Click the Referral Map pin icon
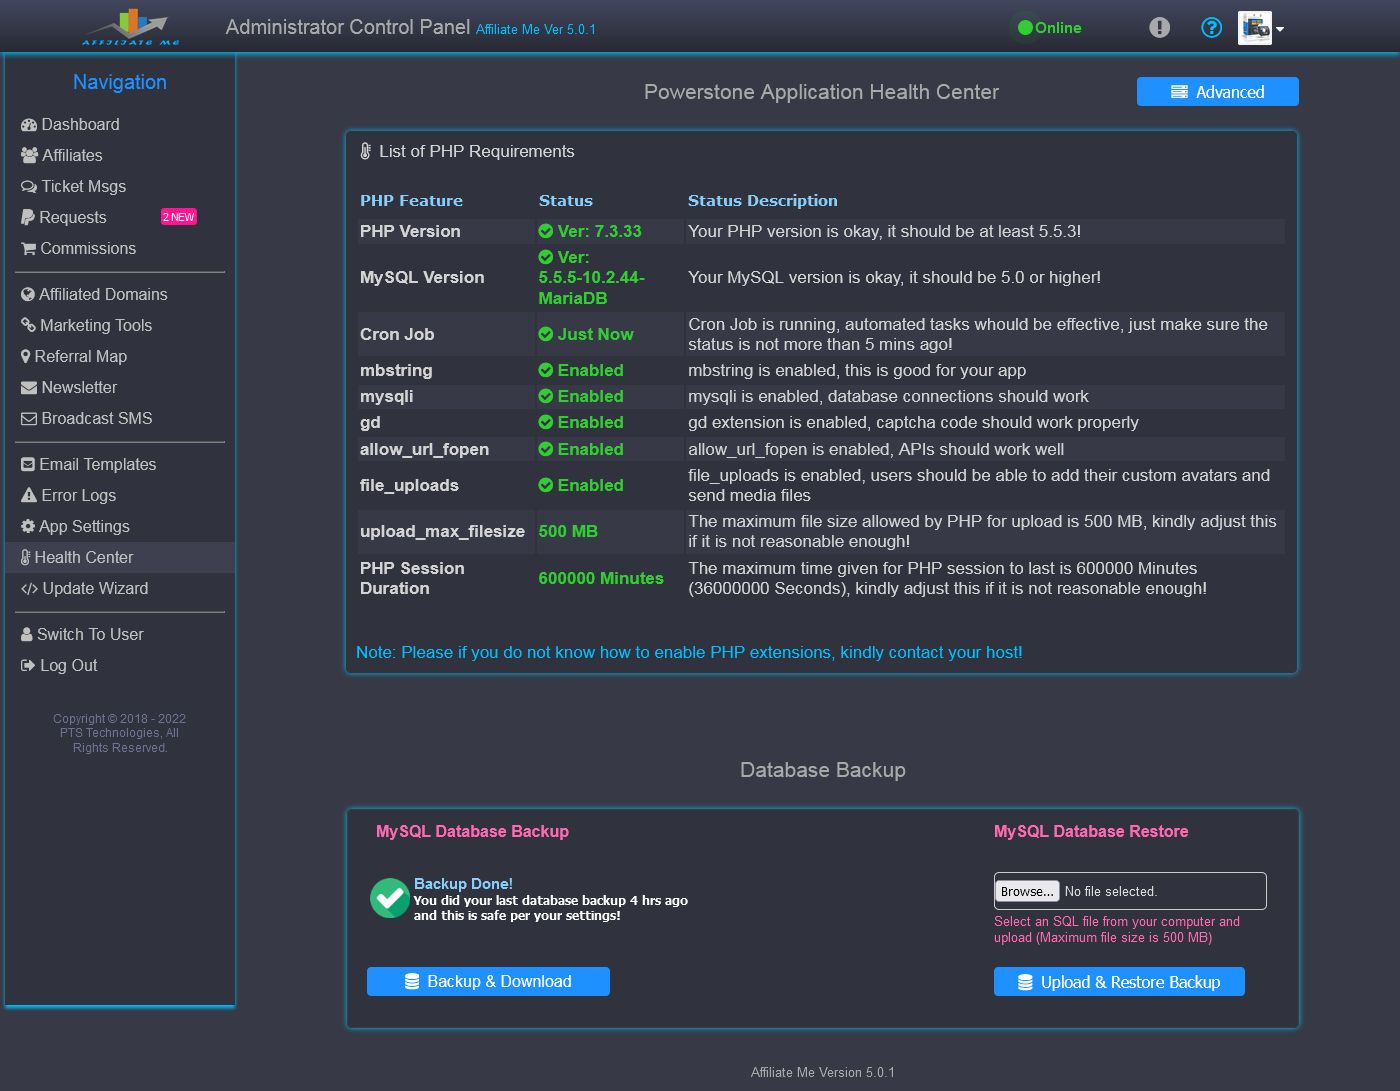Image resolution: width=1400 pixels, height=1091 pixels. click(26, 357)
